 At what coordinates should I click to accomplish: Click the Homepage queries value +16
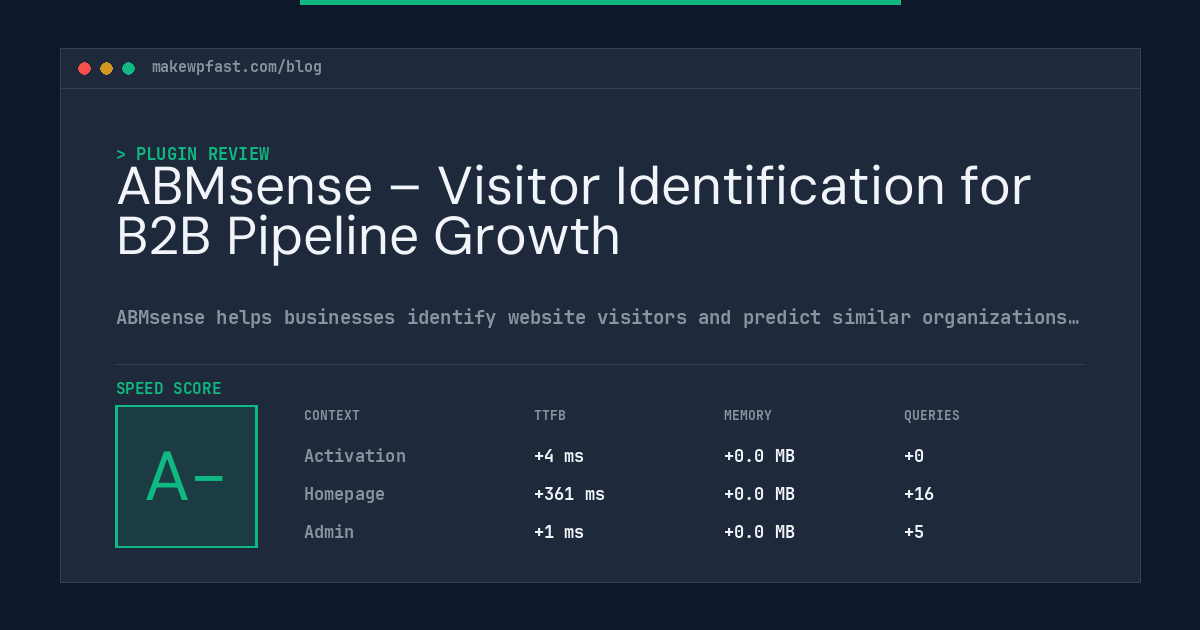click(x=919, y=494)
